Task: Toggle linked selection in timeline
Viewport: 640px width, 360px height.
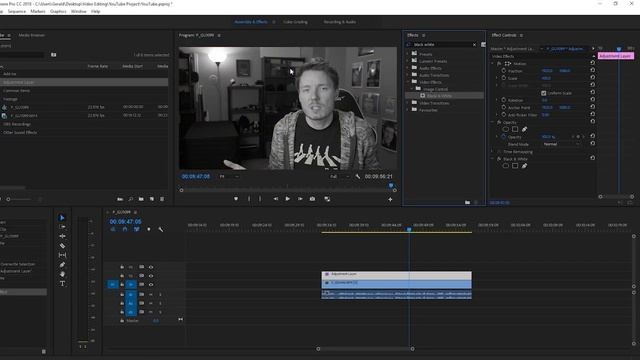Action: coord(137,229)
